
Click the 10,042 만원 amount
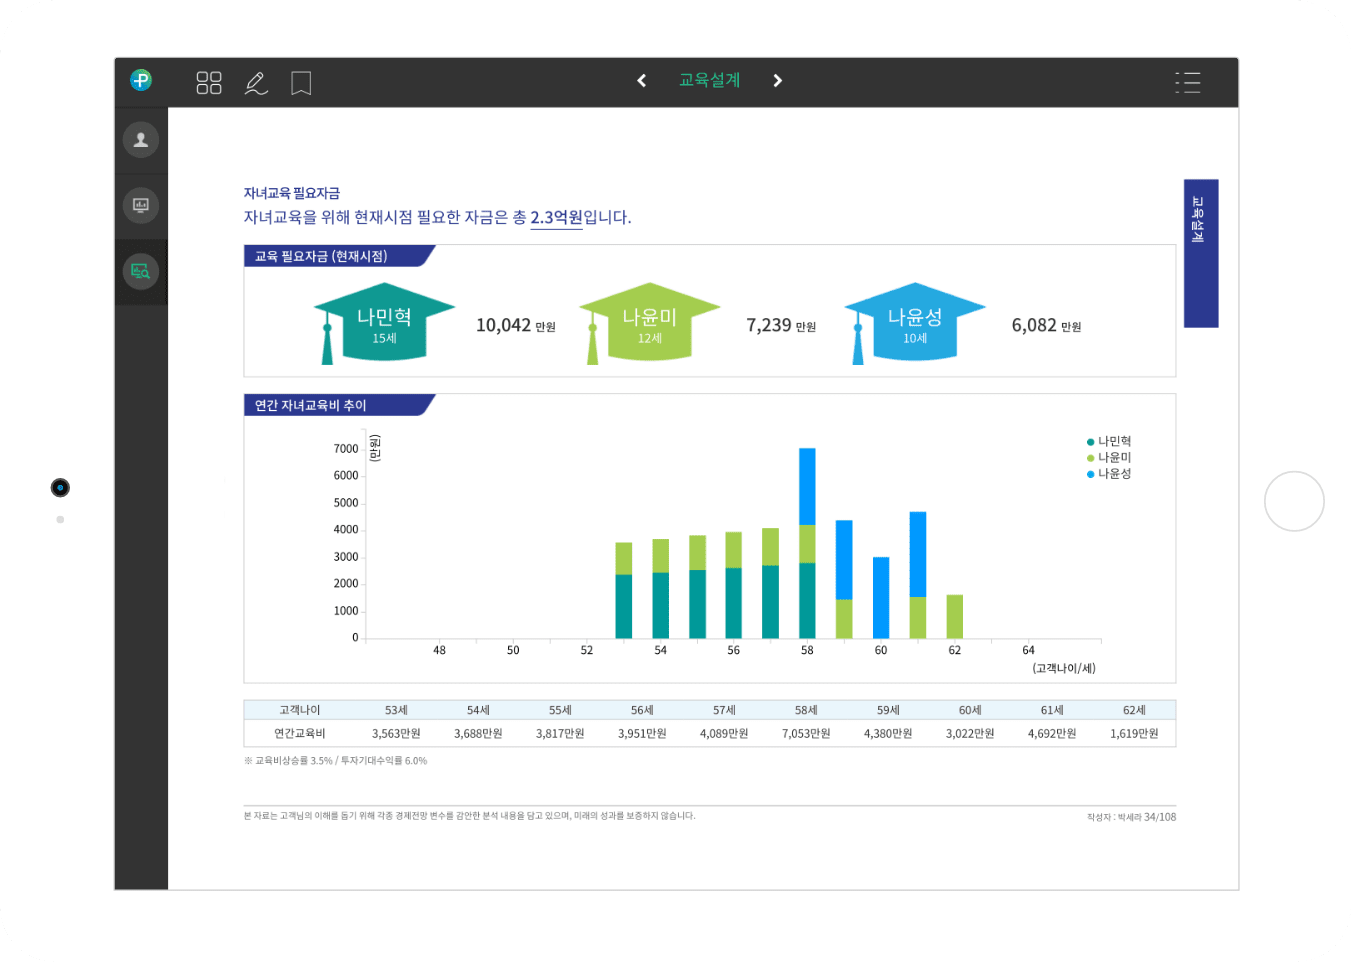coord(515,325)
